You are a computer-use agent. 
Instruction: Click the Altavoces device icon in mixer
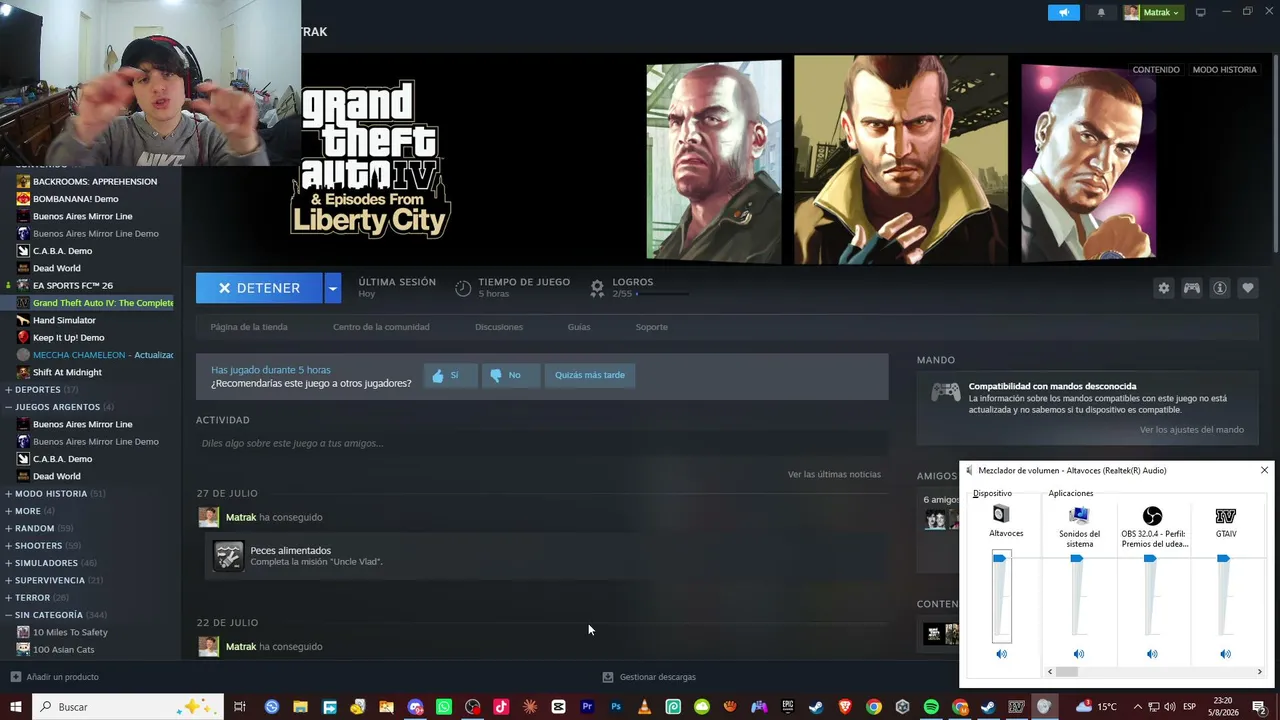[1001, 514]
